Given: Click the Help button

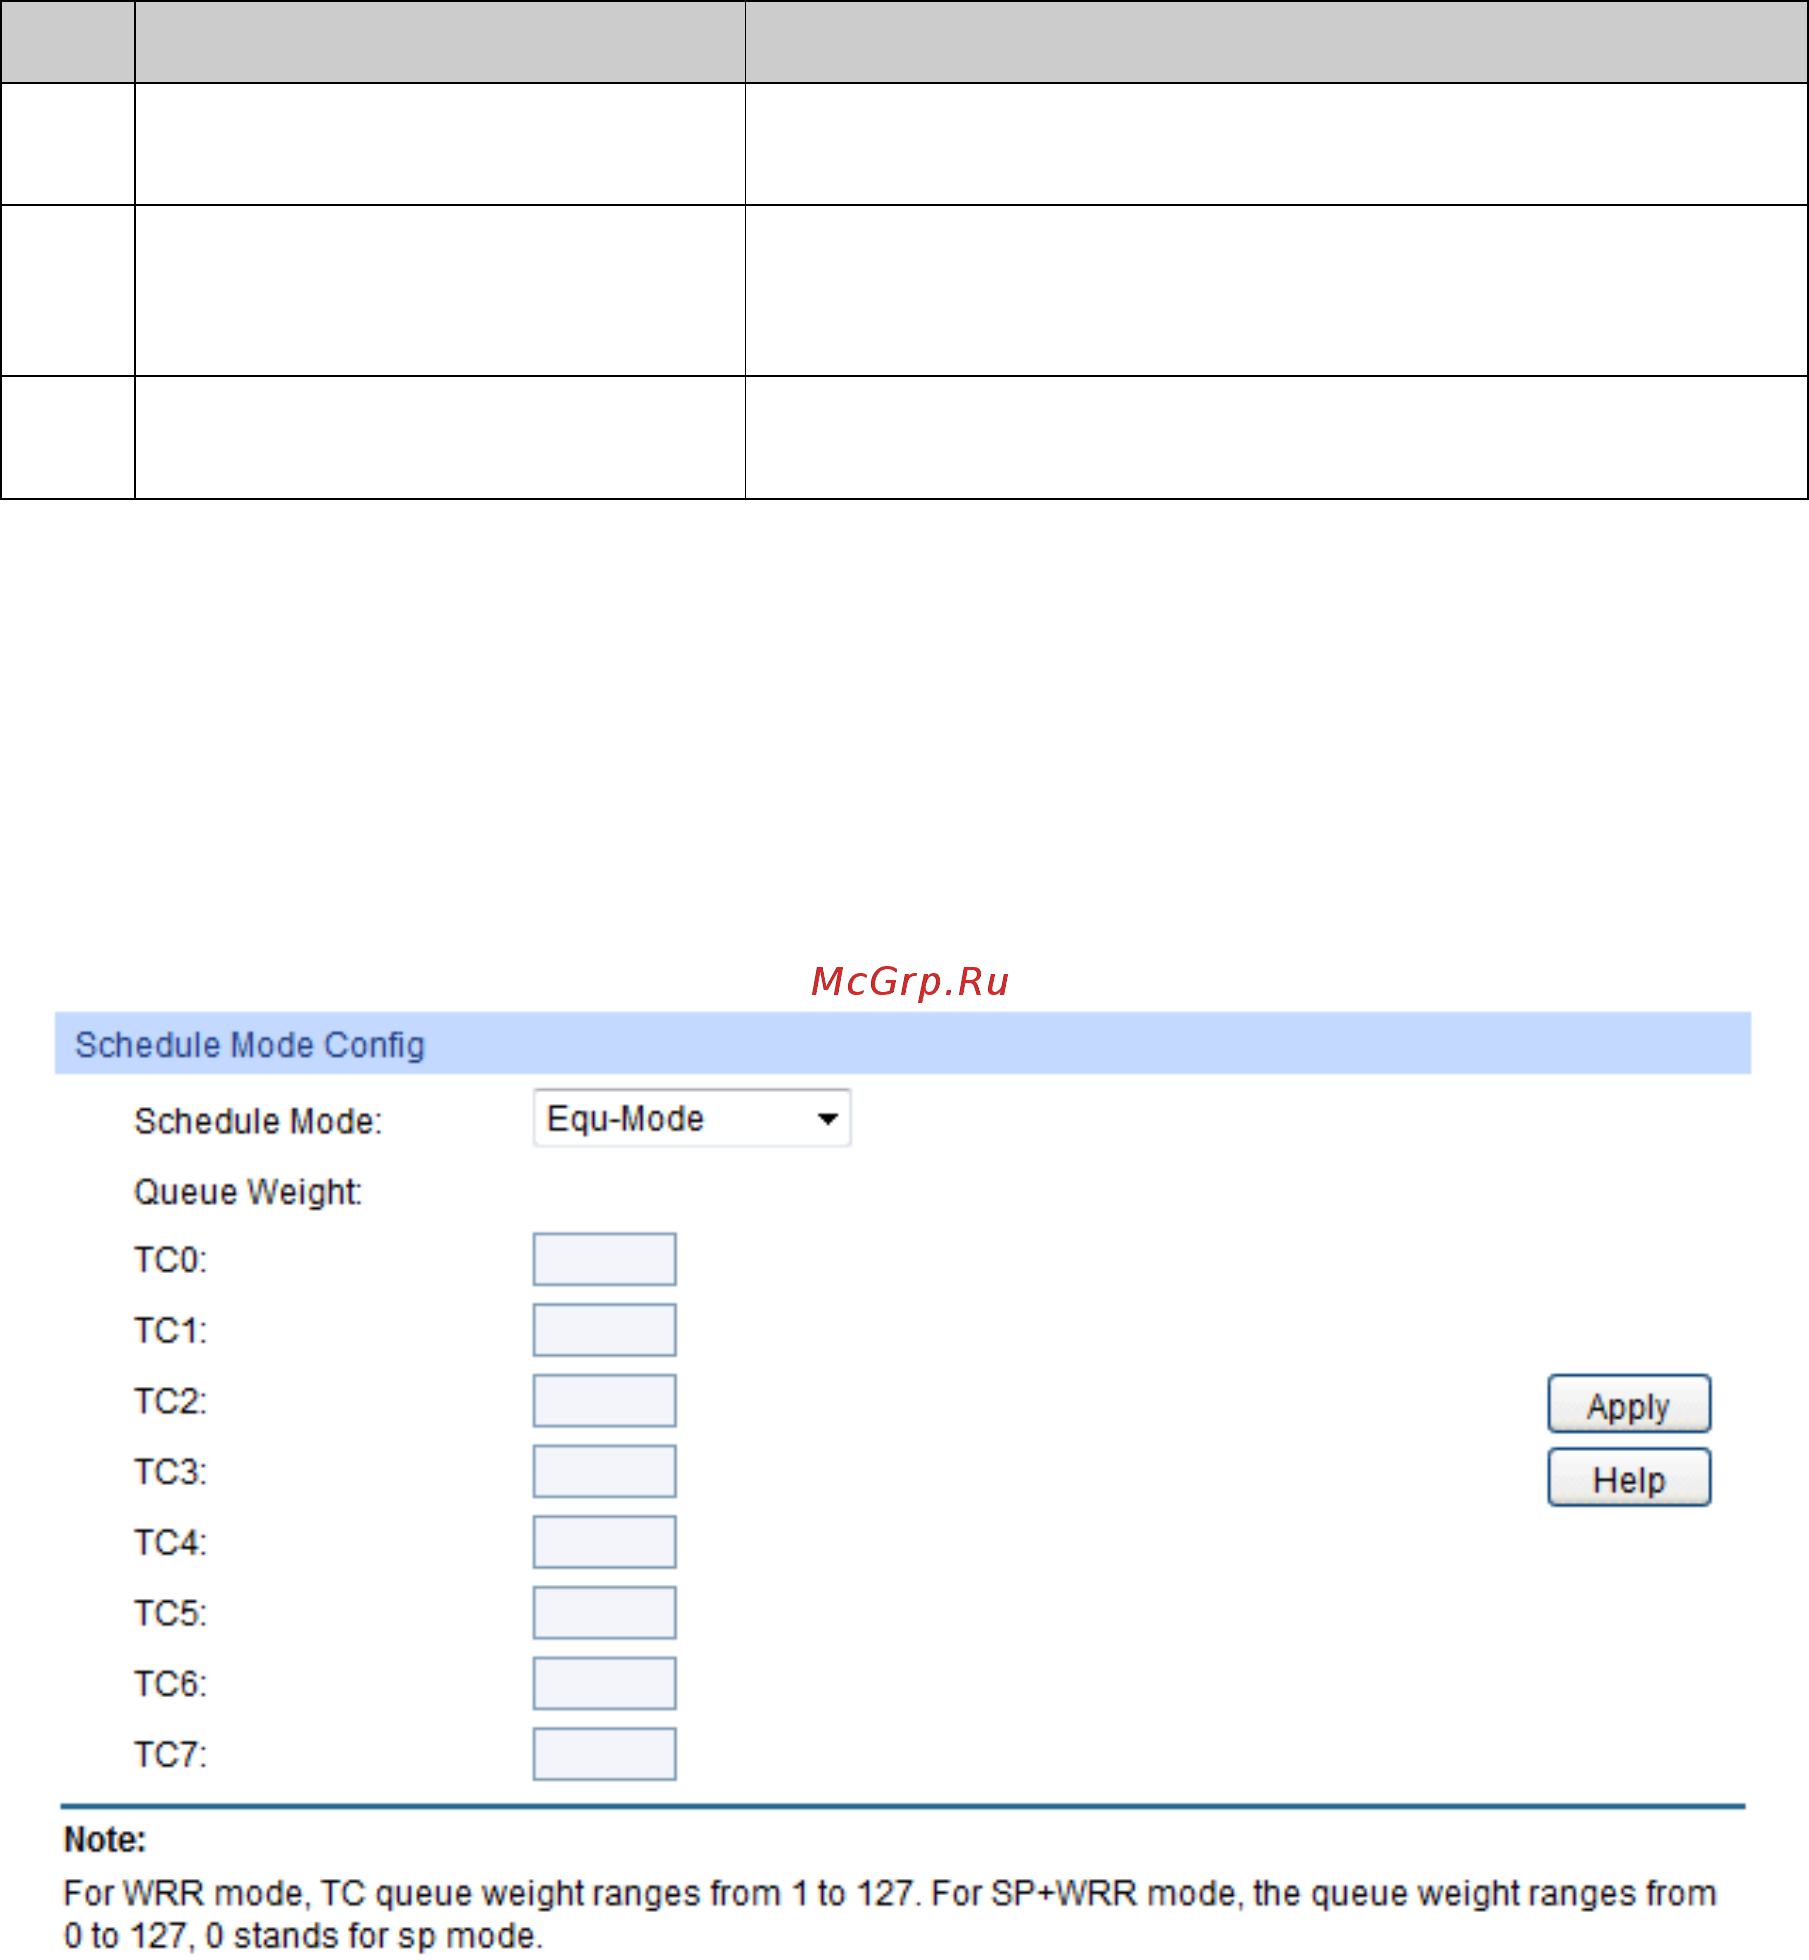Looking at the screenshot, I should click(x=1629, y=1477).
